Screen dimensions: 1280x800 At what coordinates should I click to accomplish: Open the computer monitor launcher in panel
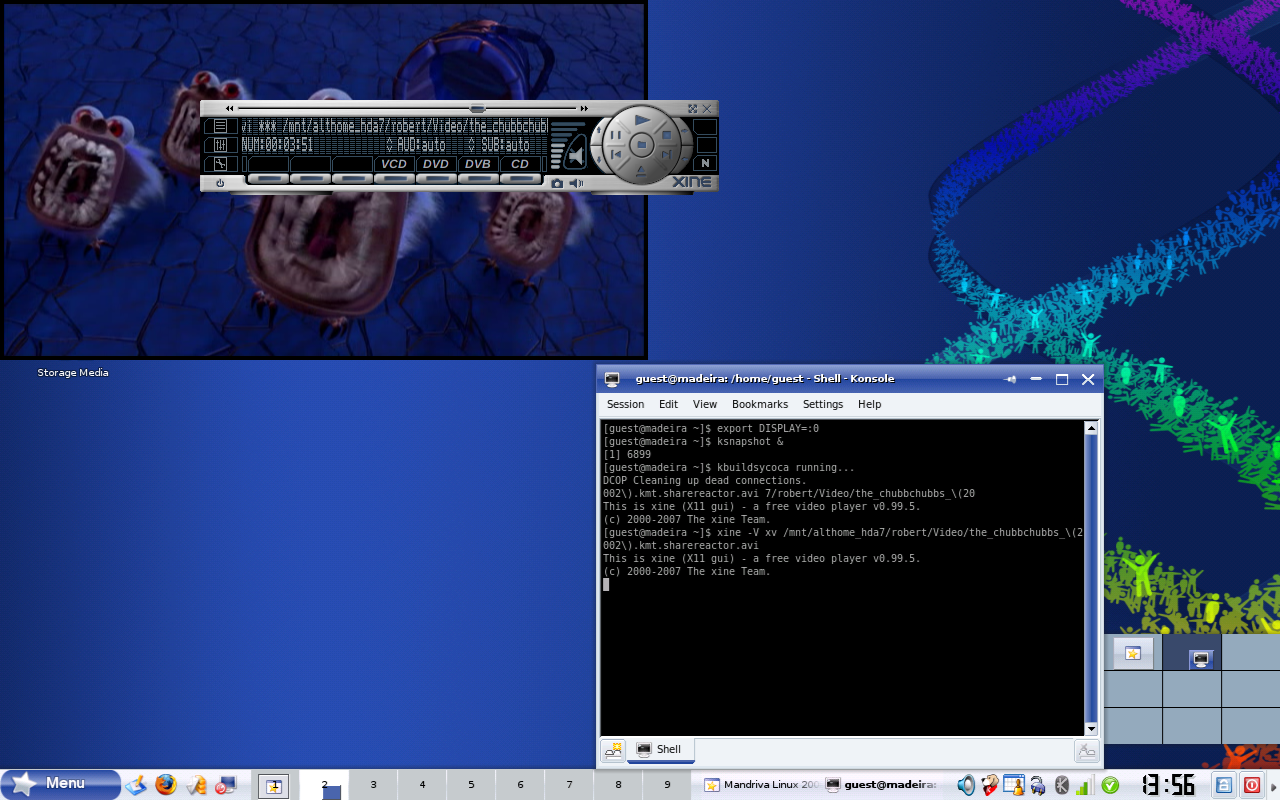(227, 785)
